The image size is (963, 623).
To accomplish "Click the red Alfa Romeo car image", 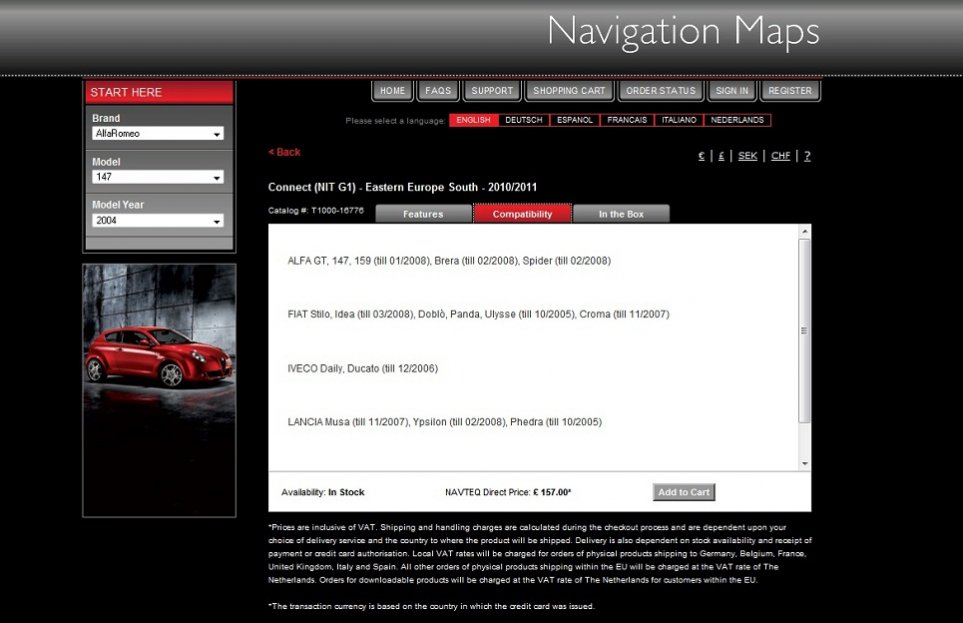I will tap(159, 355).
